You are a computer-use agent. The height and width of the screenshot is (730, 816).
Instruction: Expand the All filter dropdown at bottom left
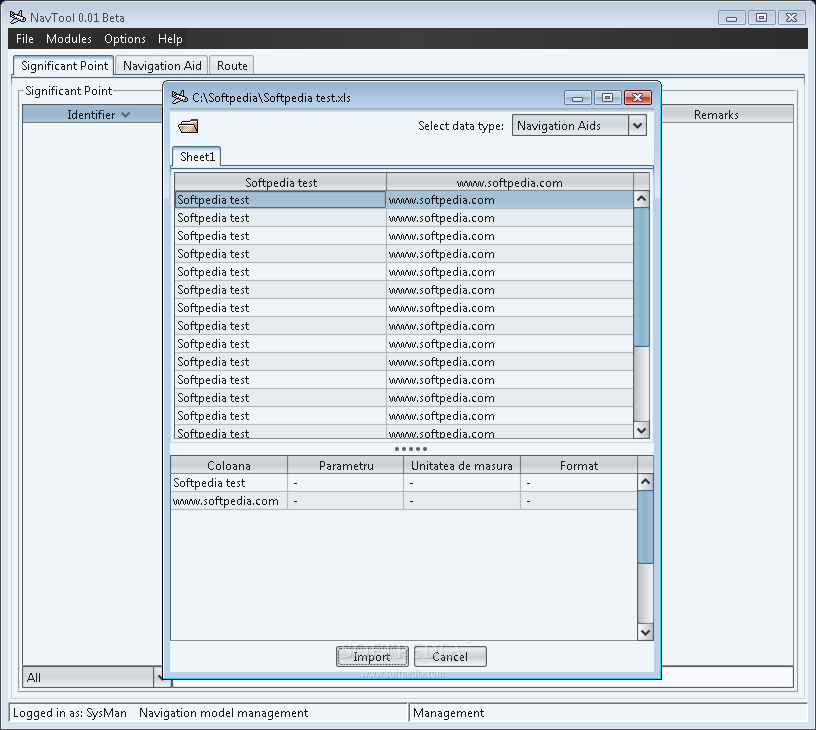159,677
